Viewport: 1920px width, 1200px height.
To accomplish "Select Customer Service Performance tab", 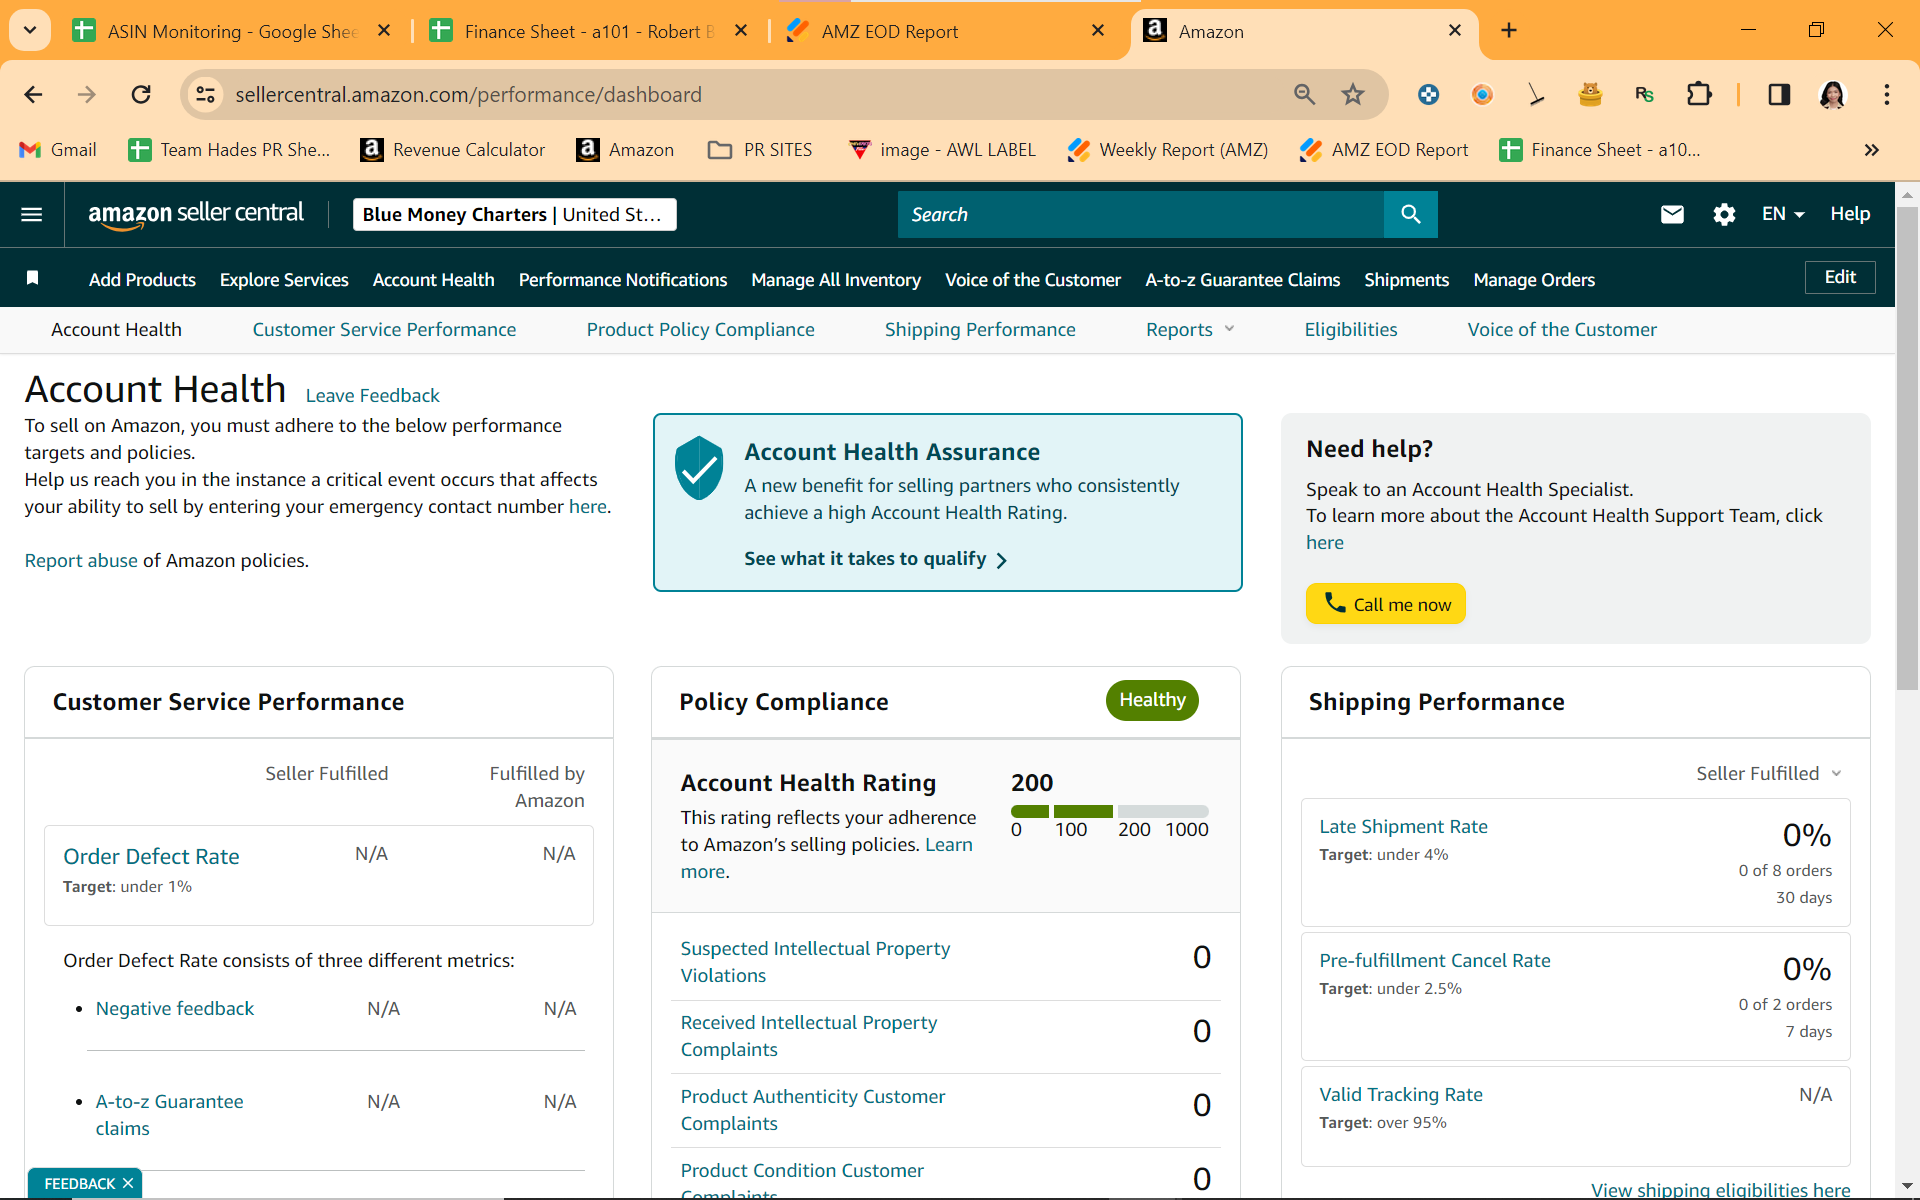I will 384,330.
